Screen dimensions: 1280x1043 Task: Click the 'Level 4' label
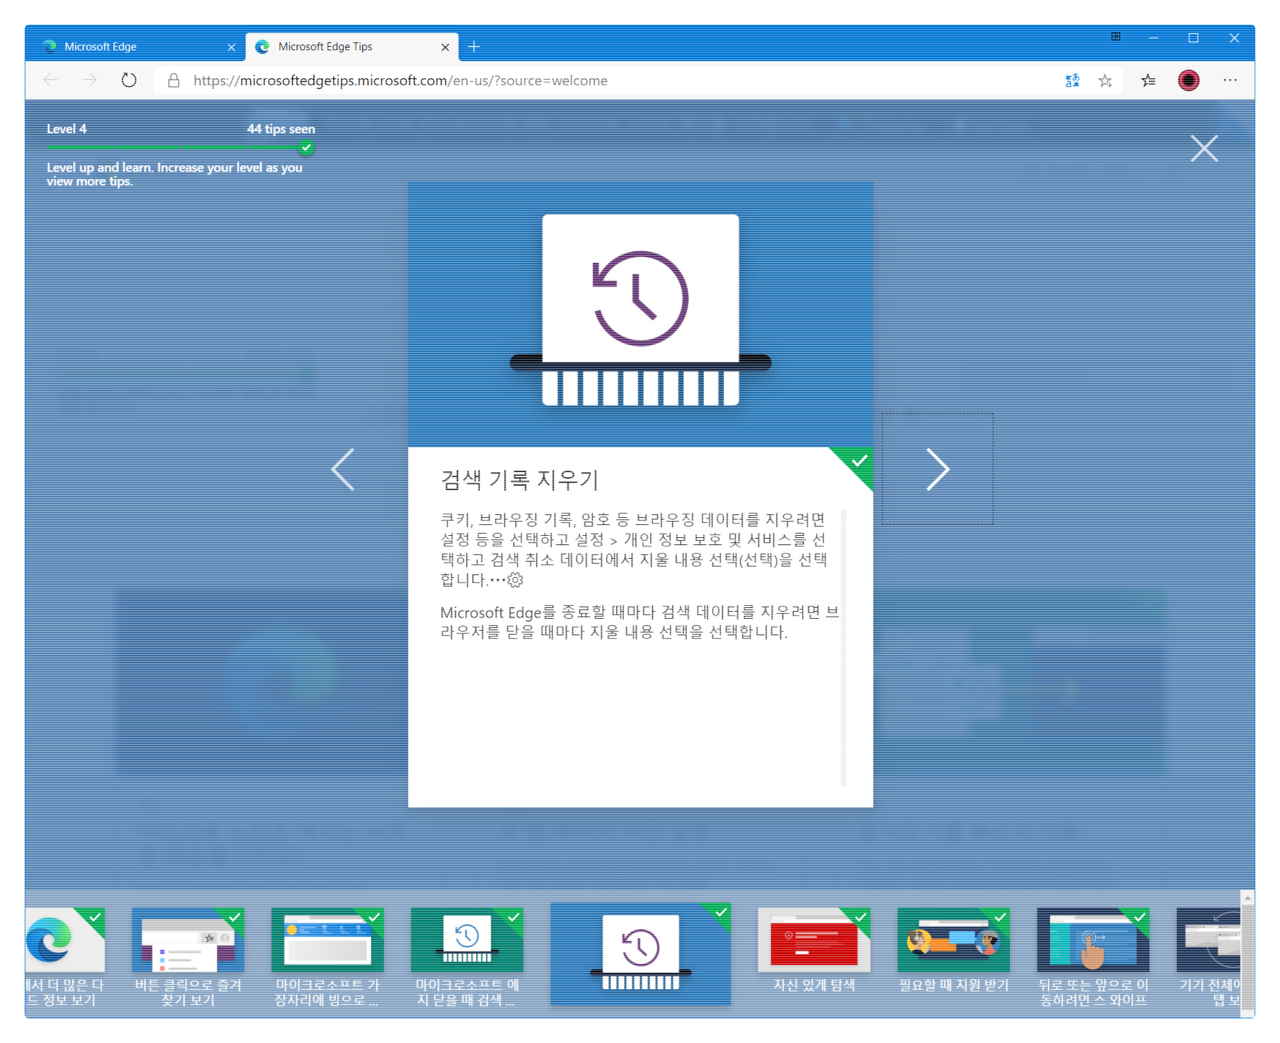pos(67,129)
